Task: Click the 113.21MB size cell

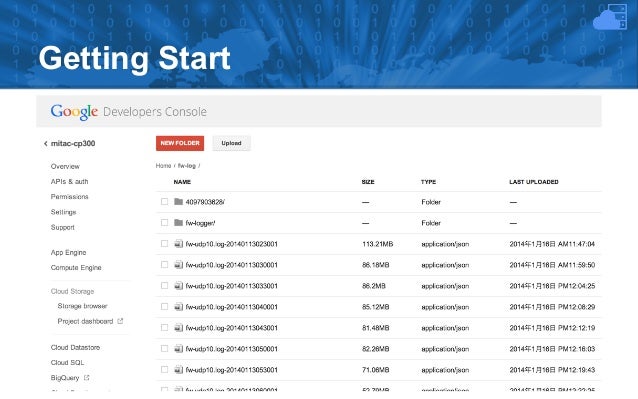Action: pos(378,244)
